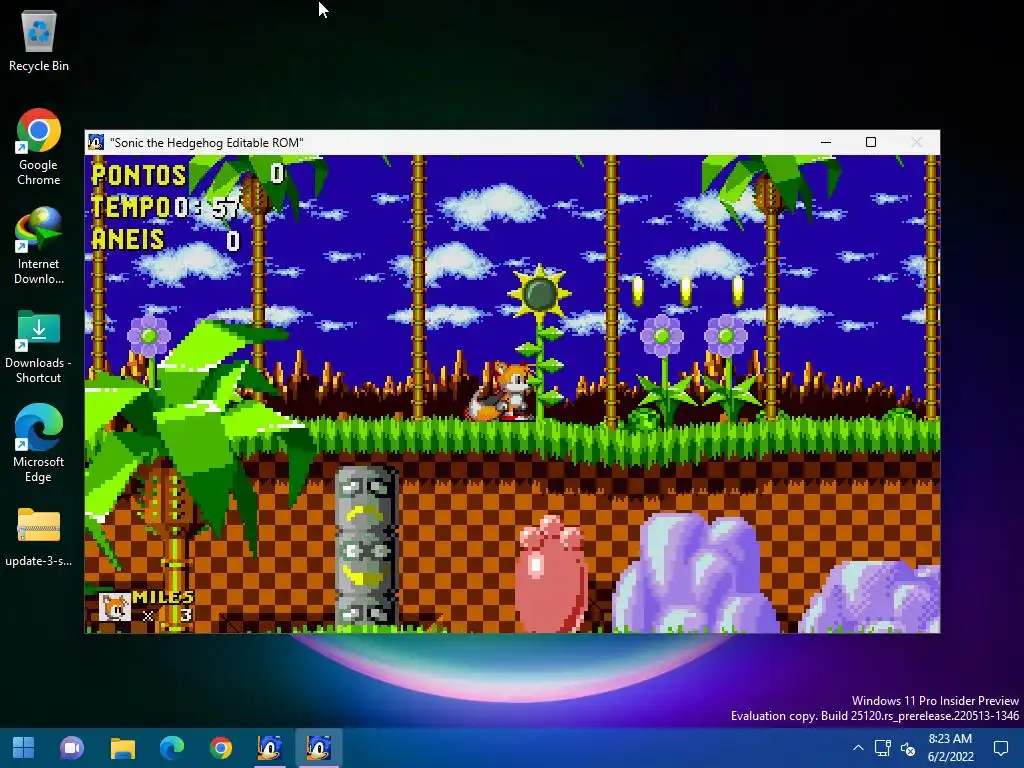Select the update-3-s... zip folder icon
This screenshot has width=1024, height=768.
click(x=39, y=537)
